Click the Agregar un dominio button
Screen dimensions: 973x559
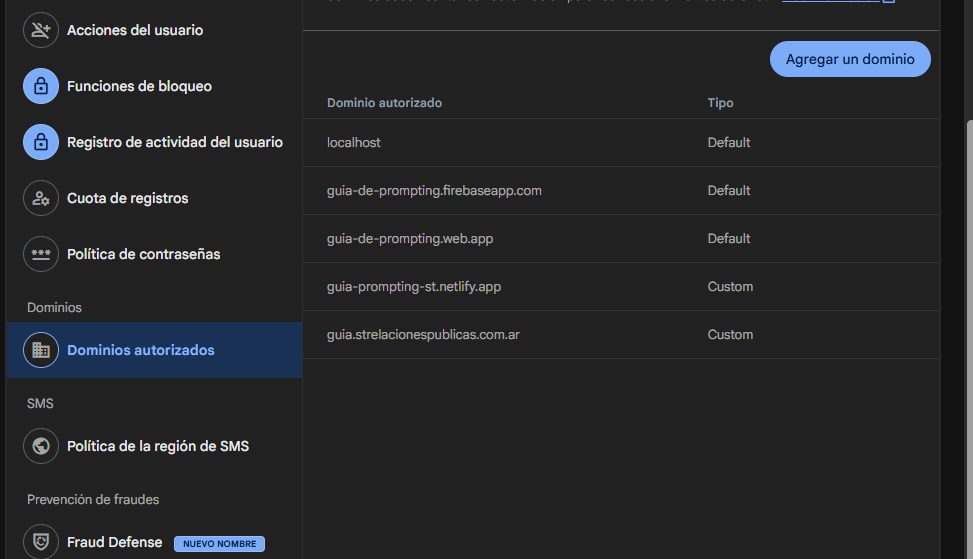point(850,59)
